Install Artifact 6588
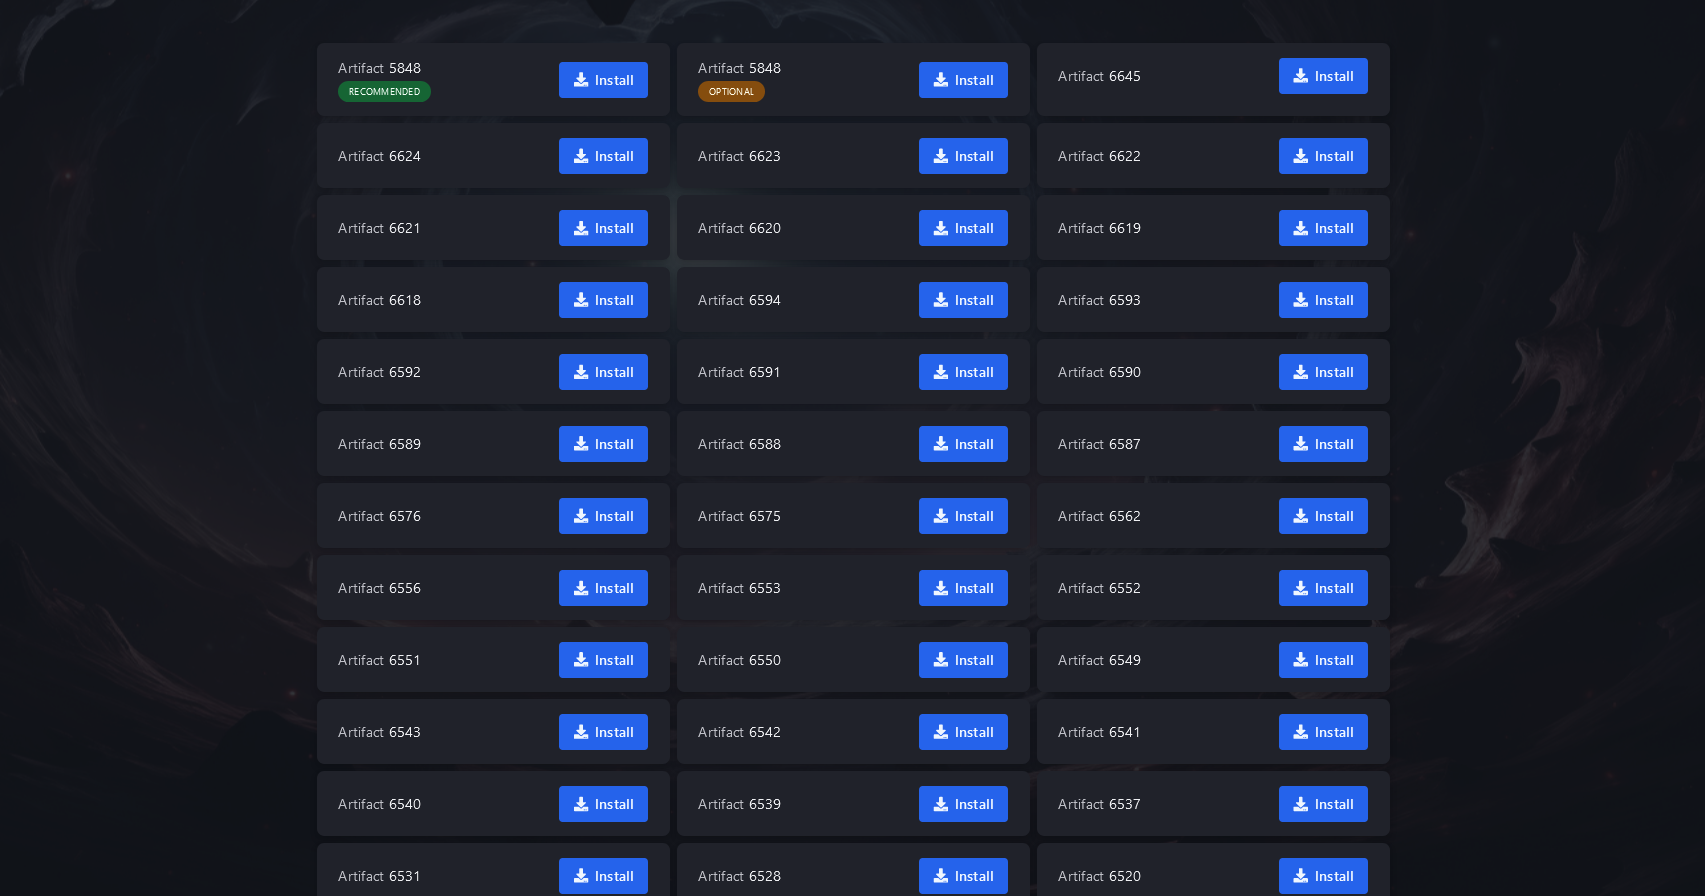 click(963, 444)
